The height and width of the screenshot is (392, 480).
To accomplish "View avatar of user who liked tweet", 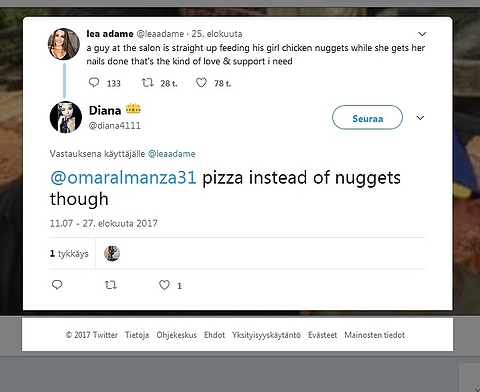I will pyautogui.click(x=112, y=254).
